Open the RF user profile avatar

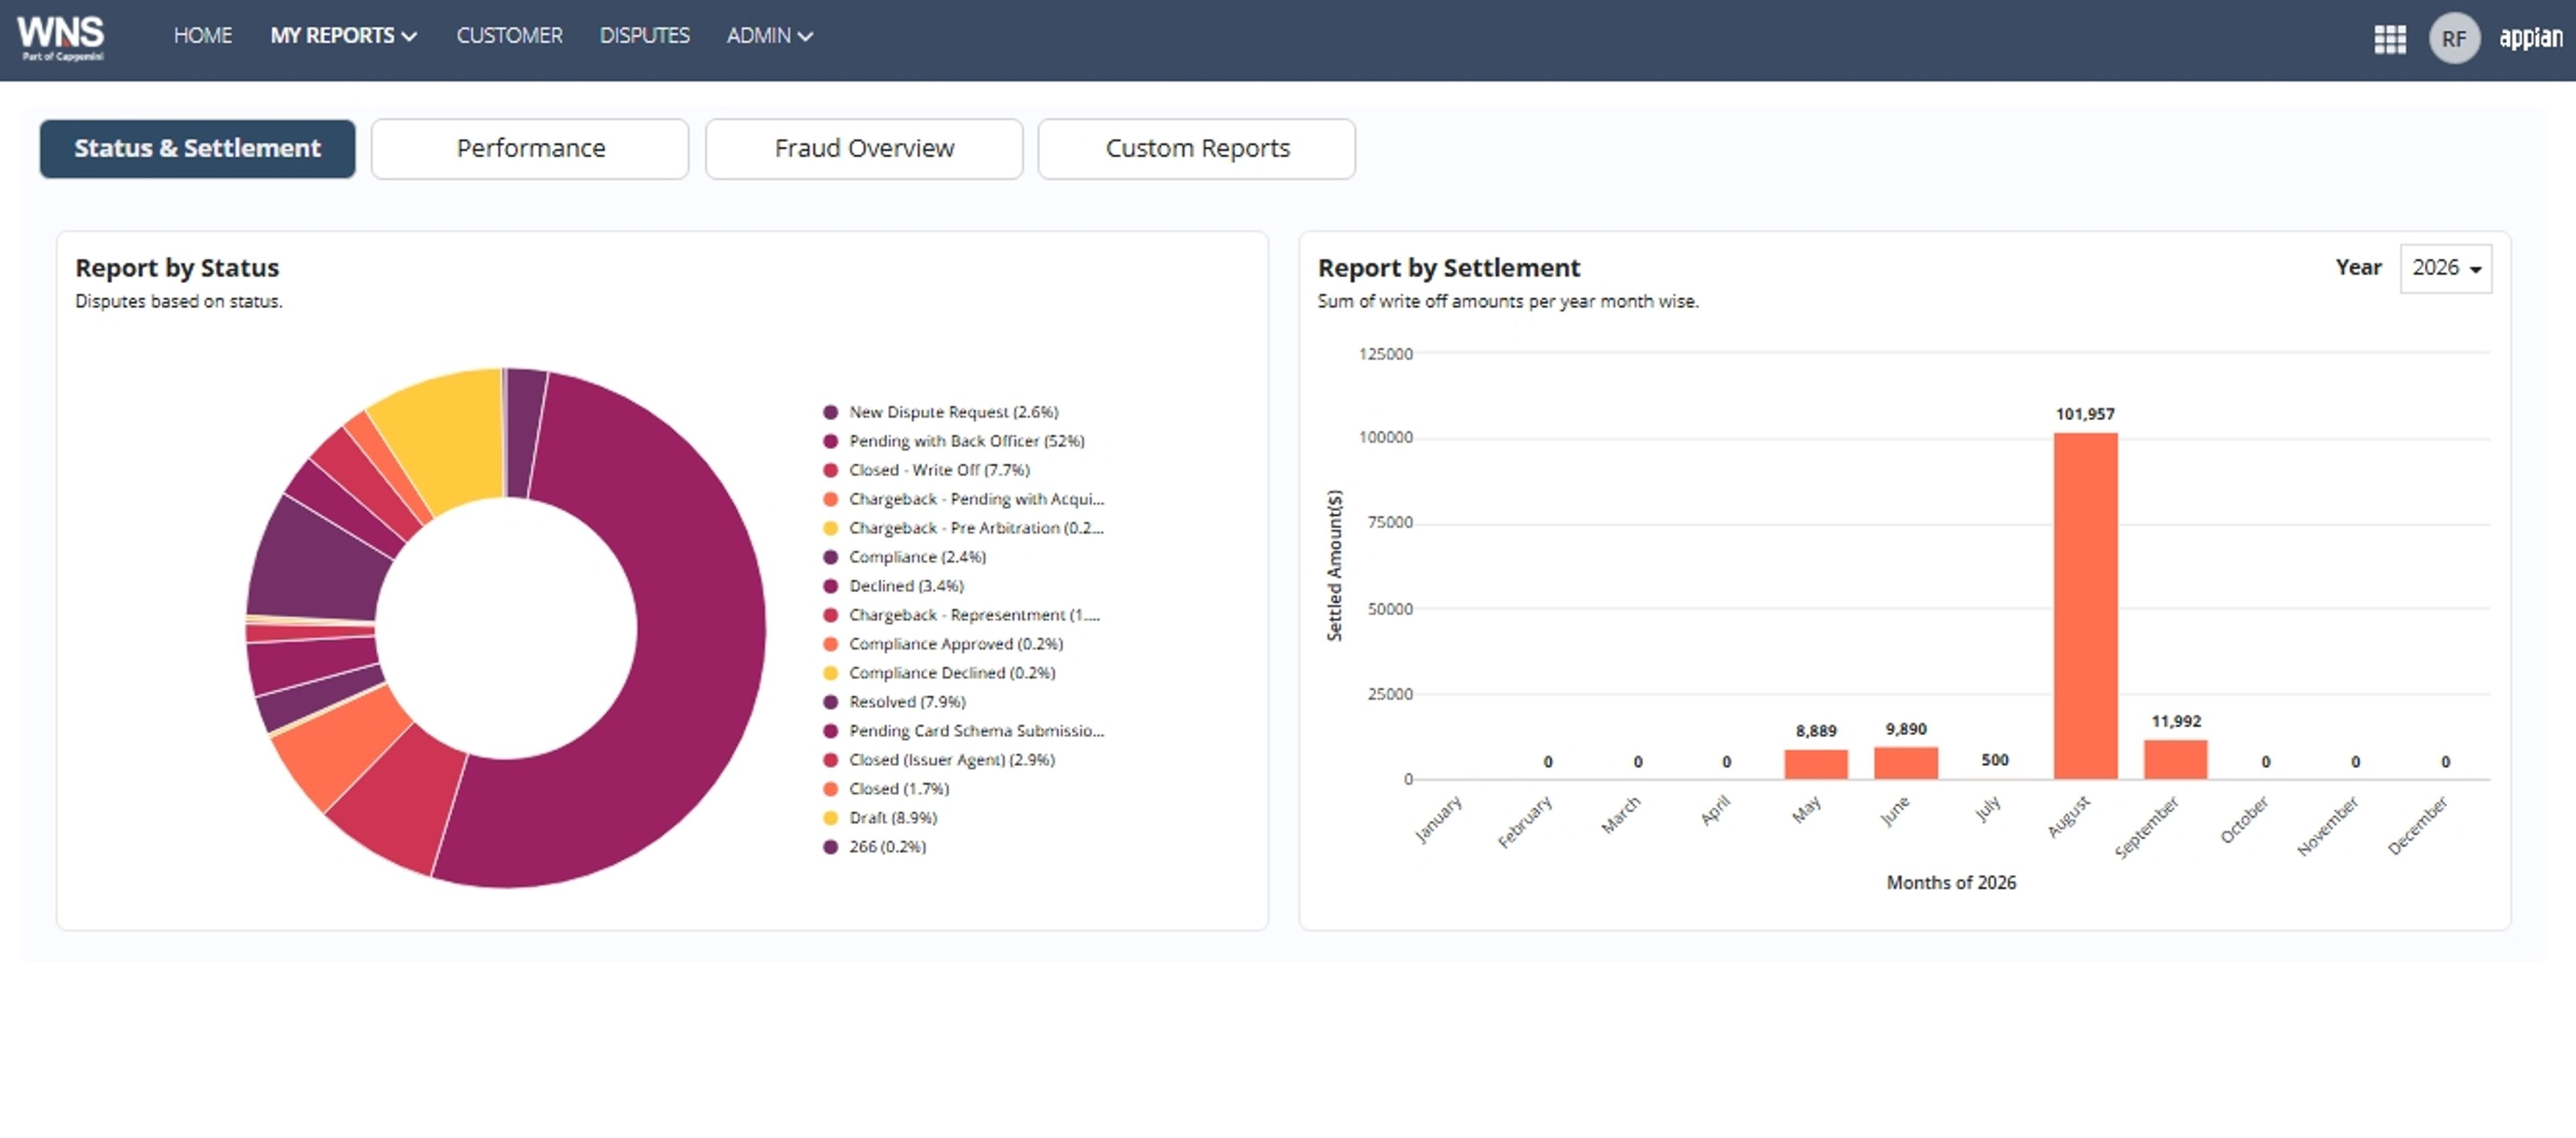[2453, 39]
